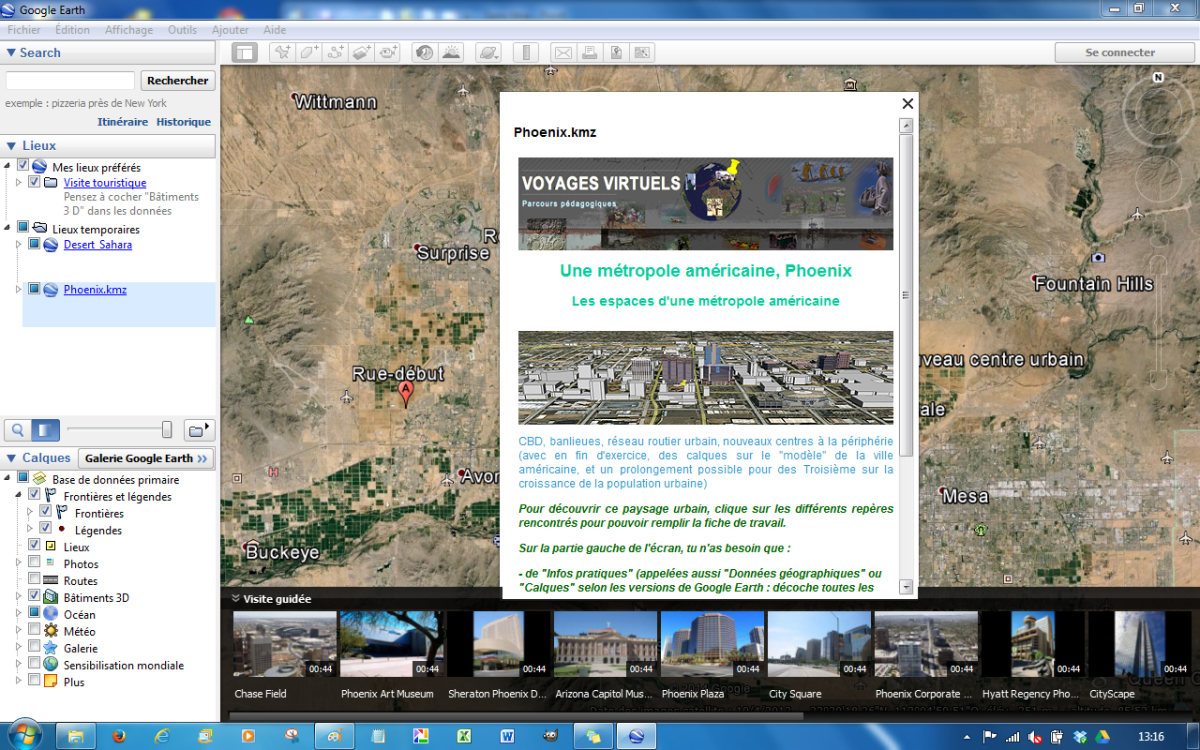Start the Record a Tour tool

click(389, 52)
